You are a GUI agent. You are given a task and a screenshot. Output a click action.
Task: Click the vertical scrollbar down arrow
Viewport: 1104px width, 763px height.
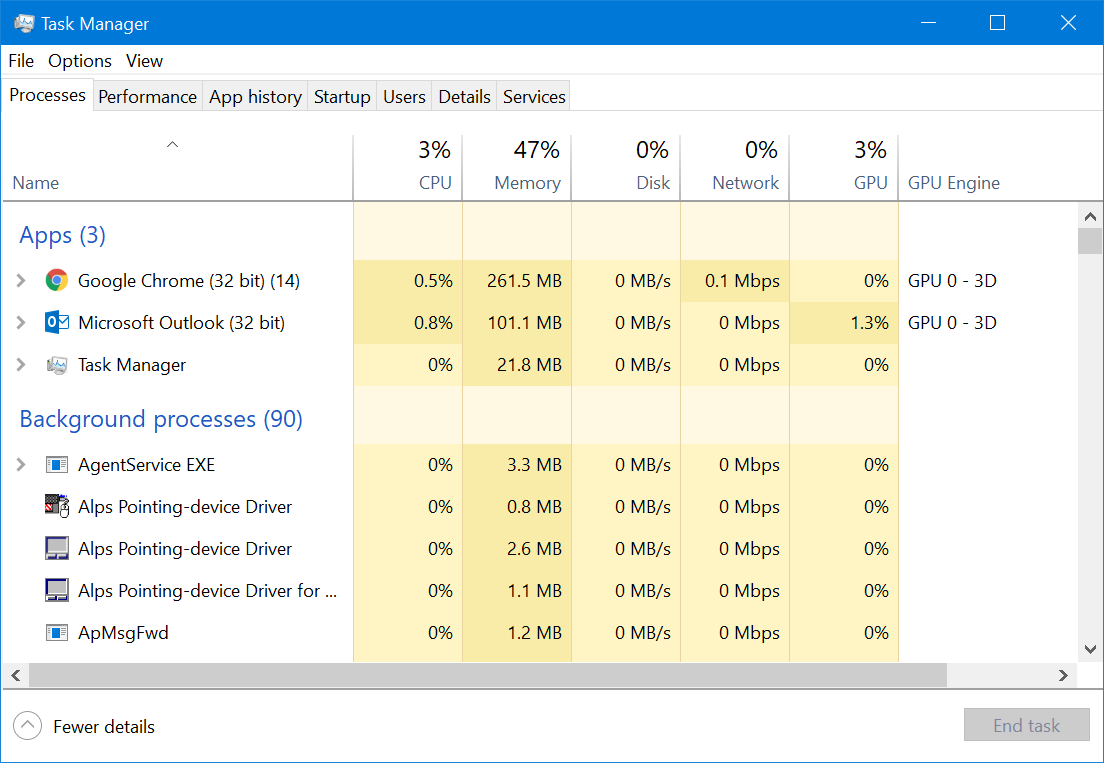[1089, 649]
